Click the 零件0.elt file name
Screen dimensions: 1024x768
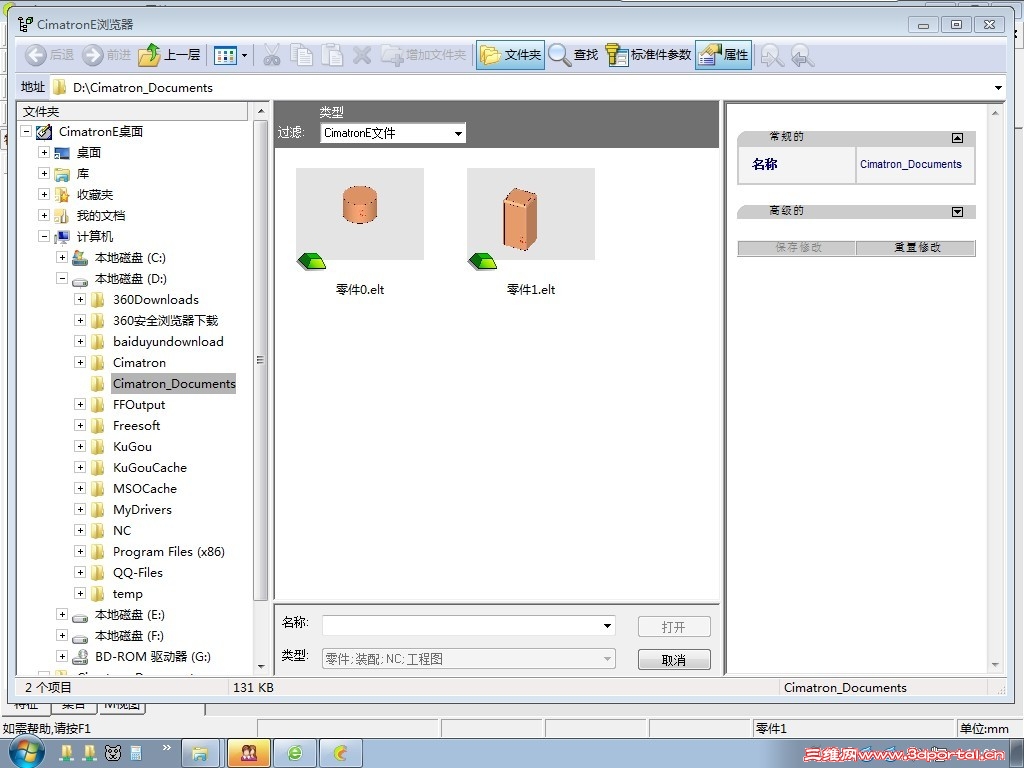(360, 289)
